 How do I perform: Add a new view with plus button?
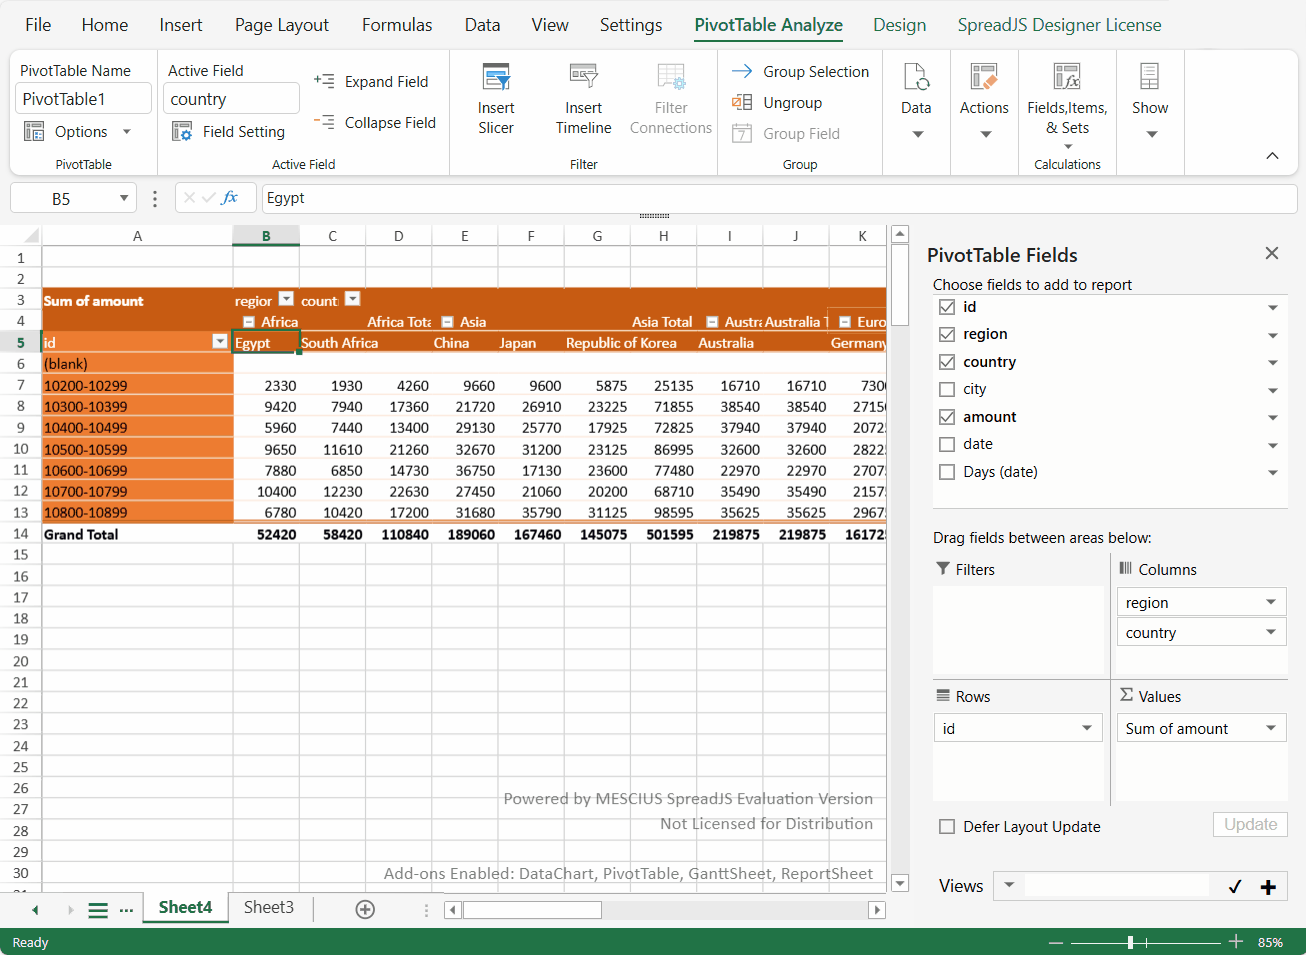(x=1268, y=887)
